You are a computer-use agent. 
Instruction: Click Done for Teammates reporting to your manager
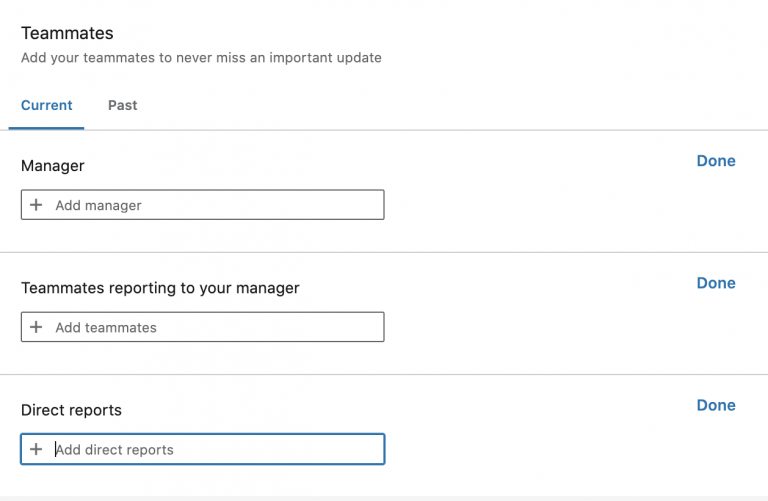click(716, 283)
